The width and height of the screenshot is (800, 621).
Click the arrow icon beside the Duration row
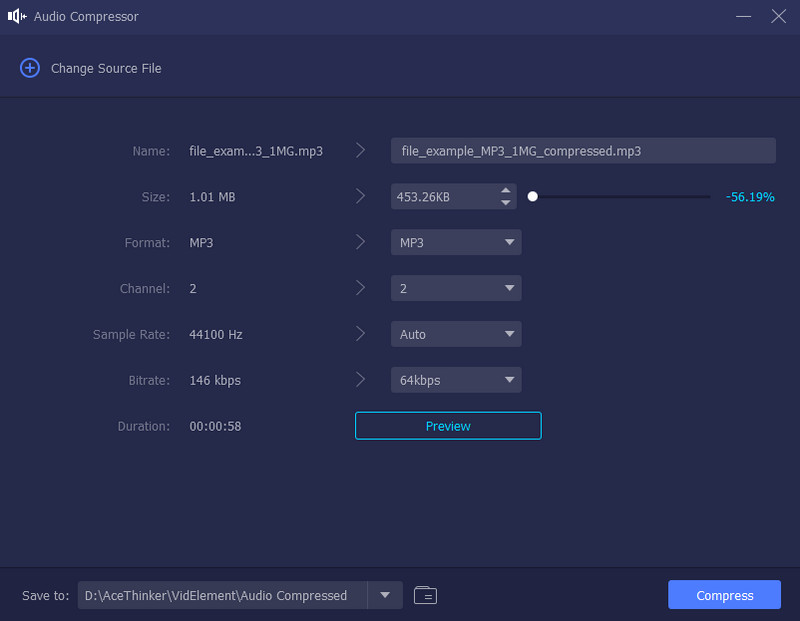360,426
